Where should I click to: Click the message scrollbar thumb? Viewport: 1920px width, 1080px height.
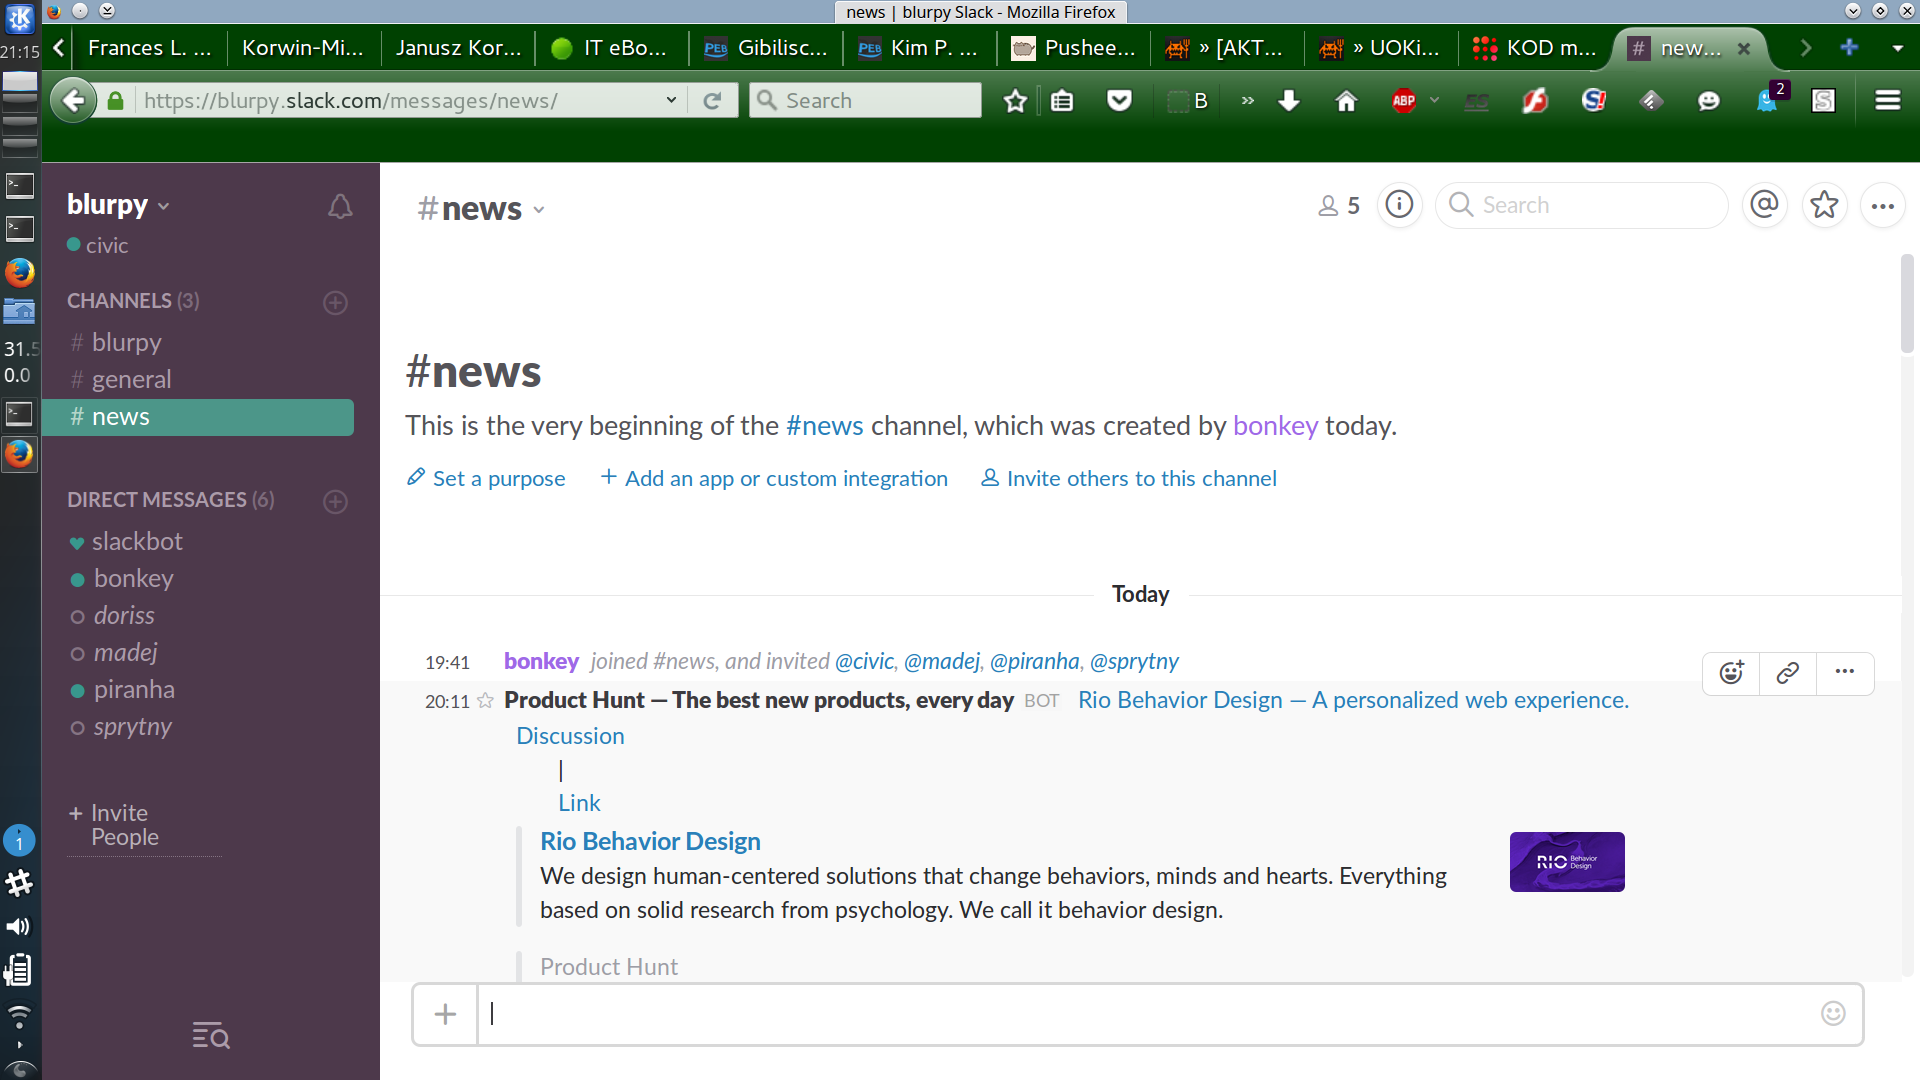[x=1907, y=303]
